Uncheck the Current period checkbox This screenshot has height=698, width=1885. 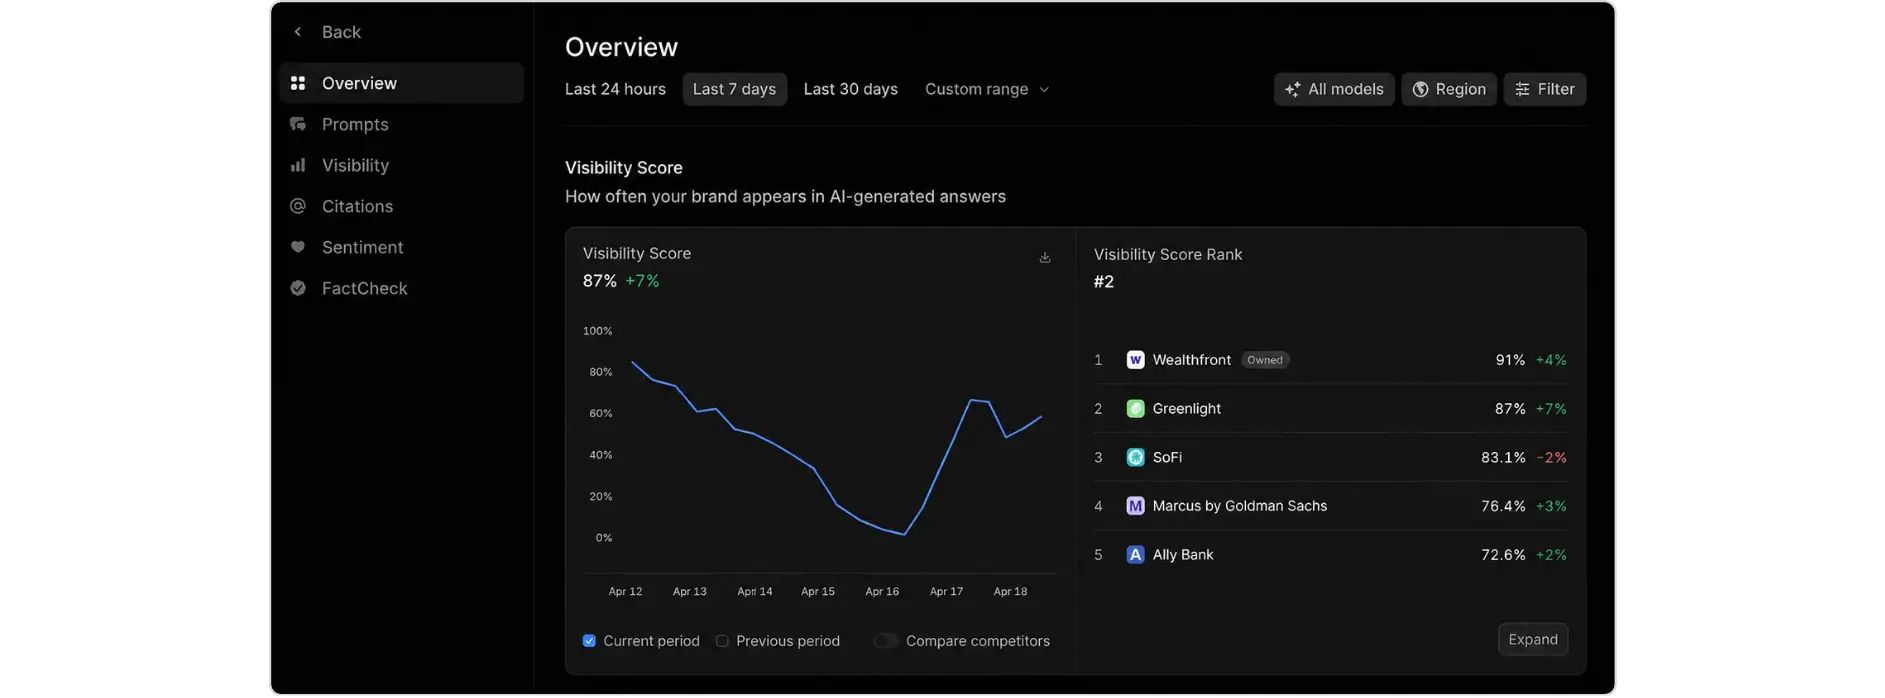589,641
